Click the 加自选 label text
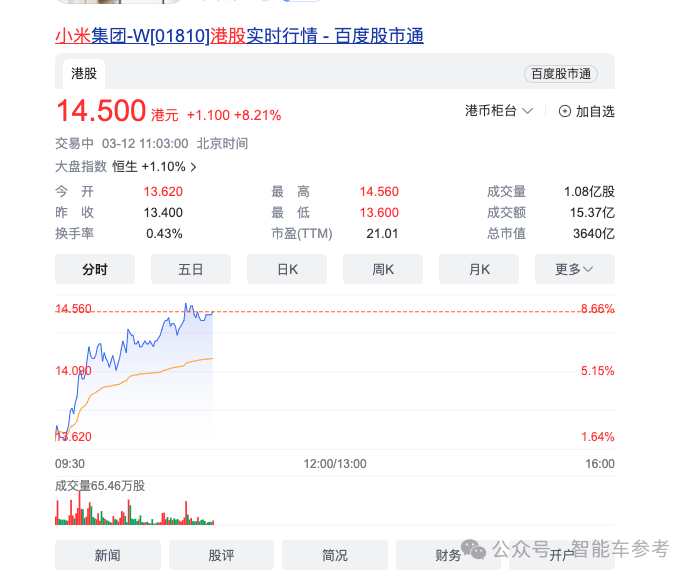This screenshot has height=577, width=692. 595,111
